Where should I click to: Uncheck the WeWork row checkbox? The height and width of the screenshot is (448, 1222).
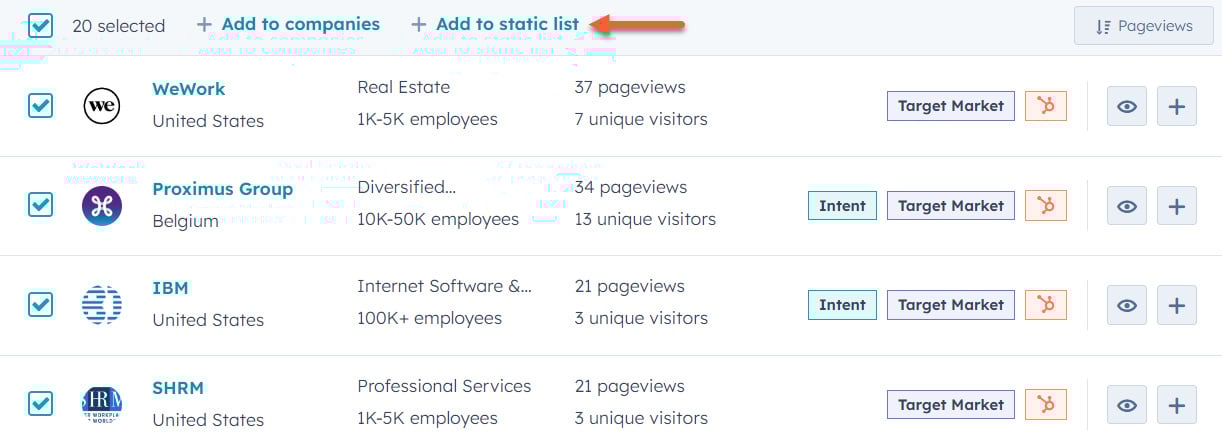(x=40, y=105)
